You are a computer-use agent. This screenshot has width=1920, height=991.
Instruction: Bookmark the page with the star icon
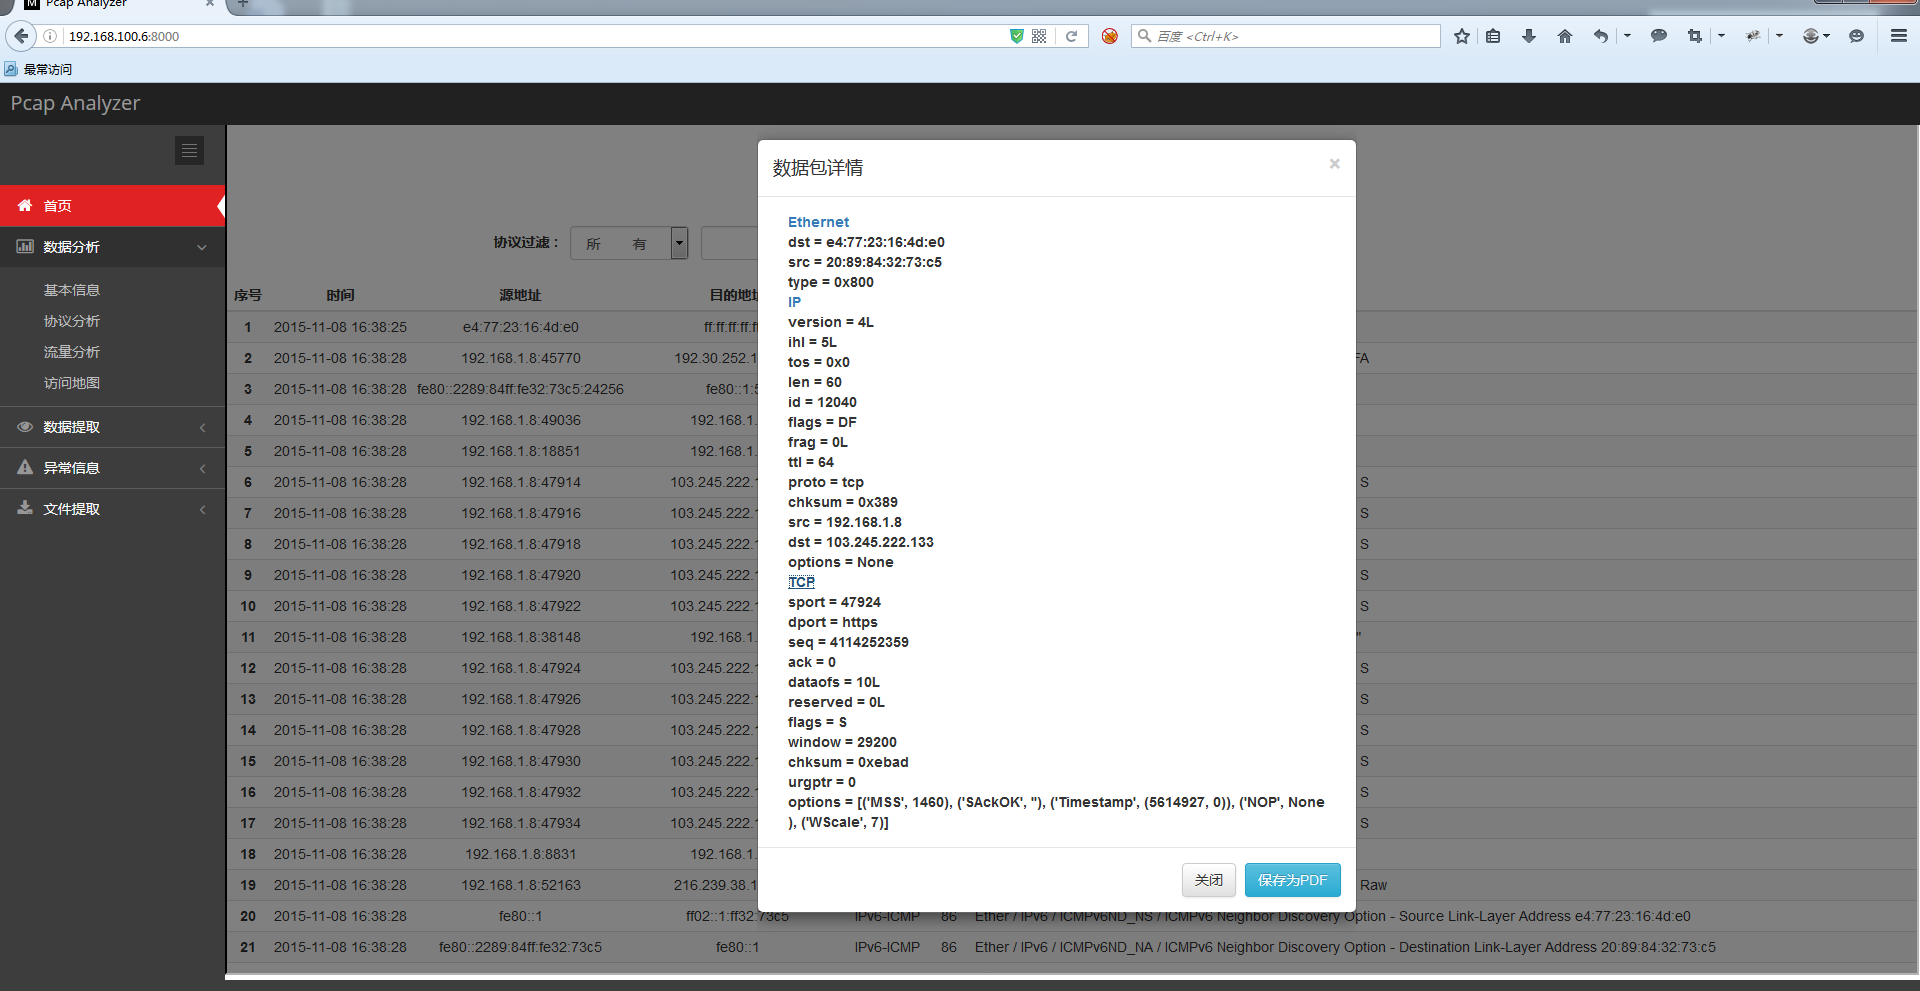click(x=1461, y=36)
